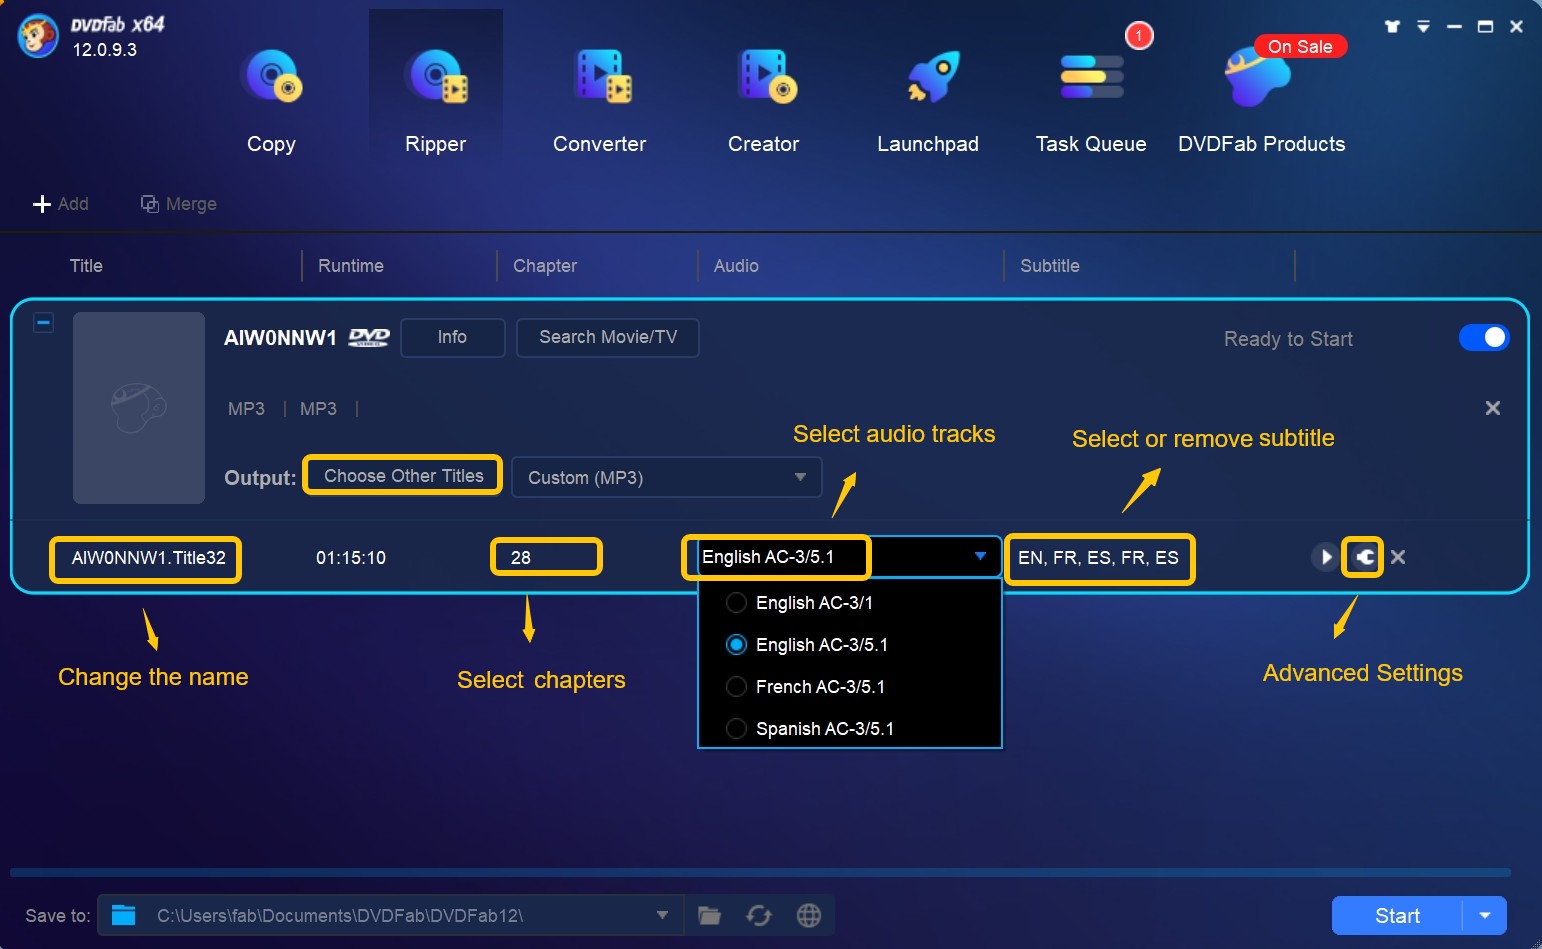
Task: Browse output folder with gray folder icon
Action: 709,915
